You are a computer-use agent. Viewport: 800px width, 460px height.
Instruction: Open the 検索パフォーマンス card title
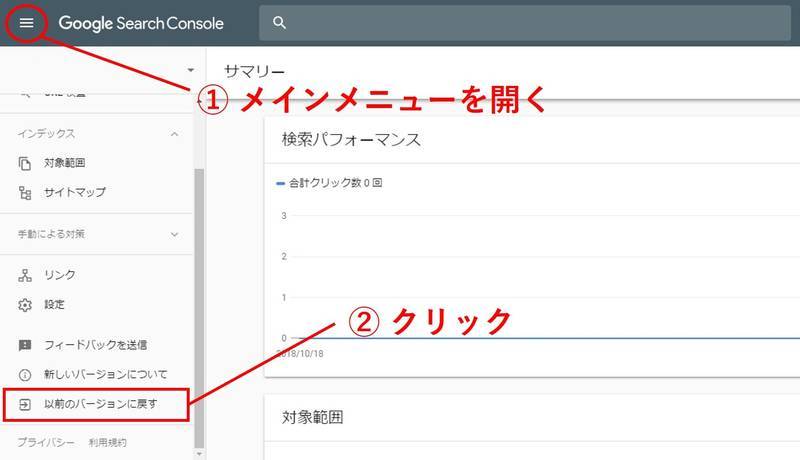[x=351, y=139]
